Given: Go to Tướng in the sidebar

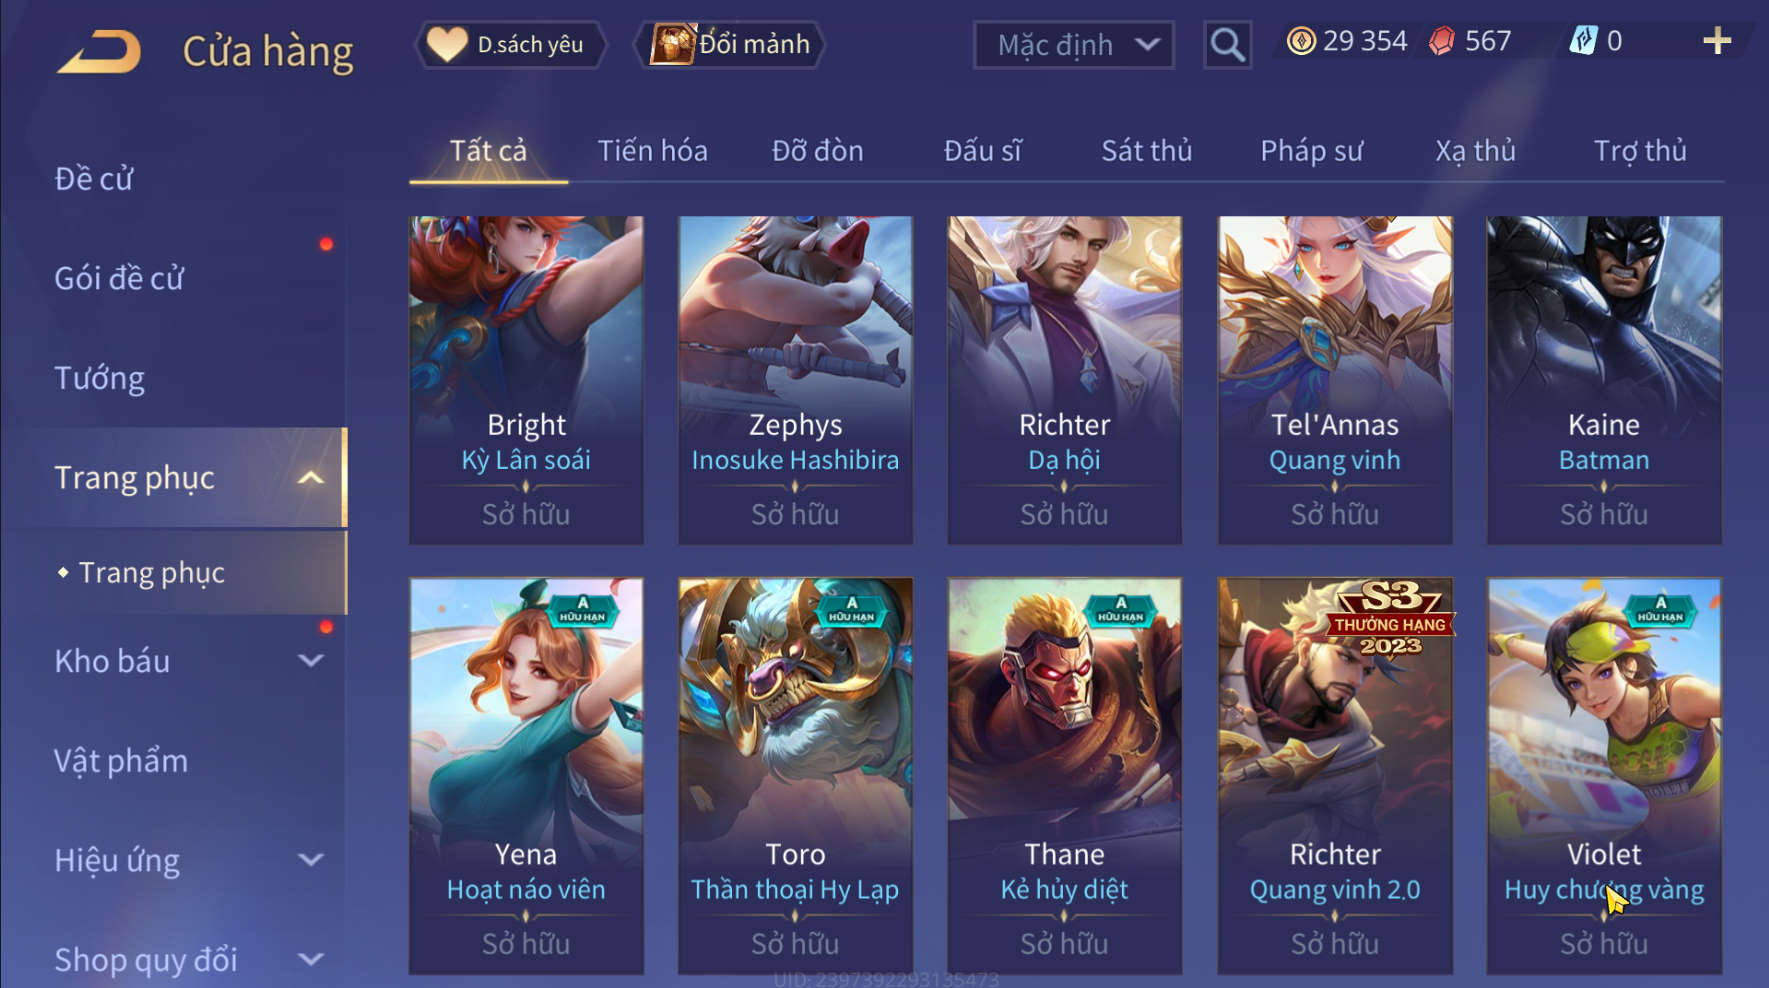Looking at the screenshot, I should (x=99, y=378).
